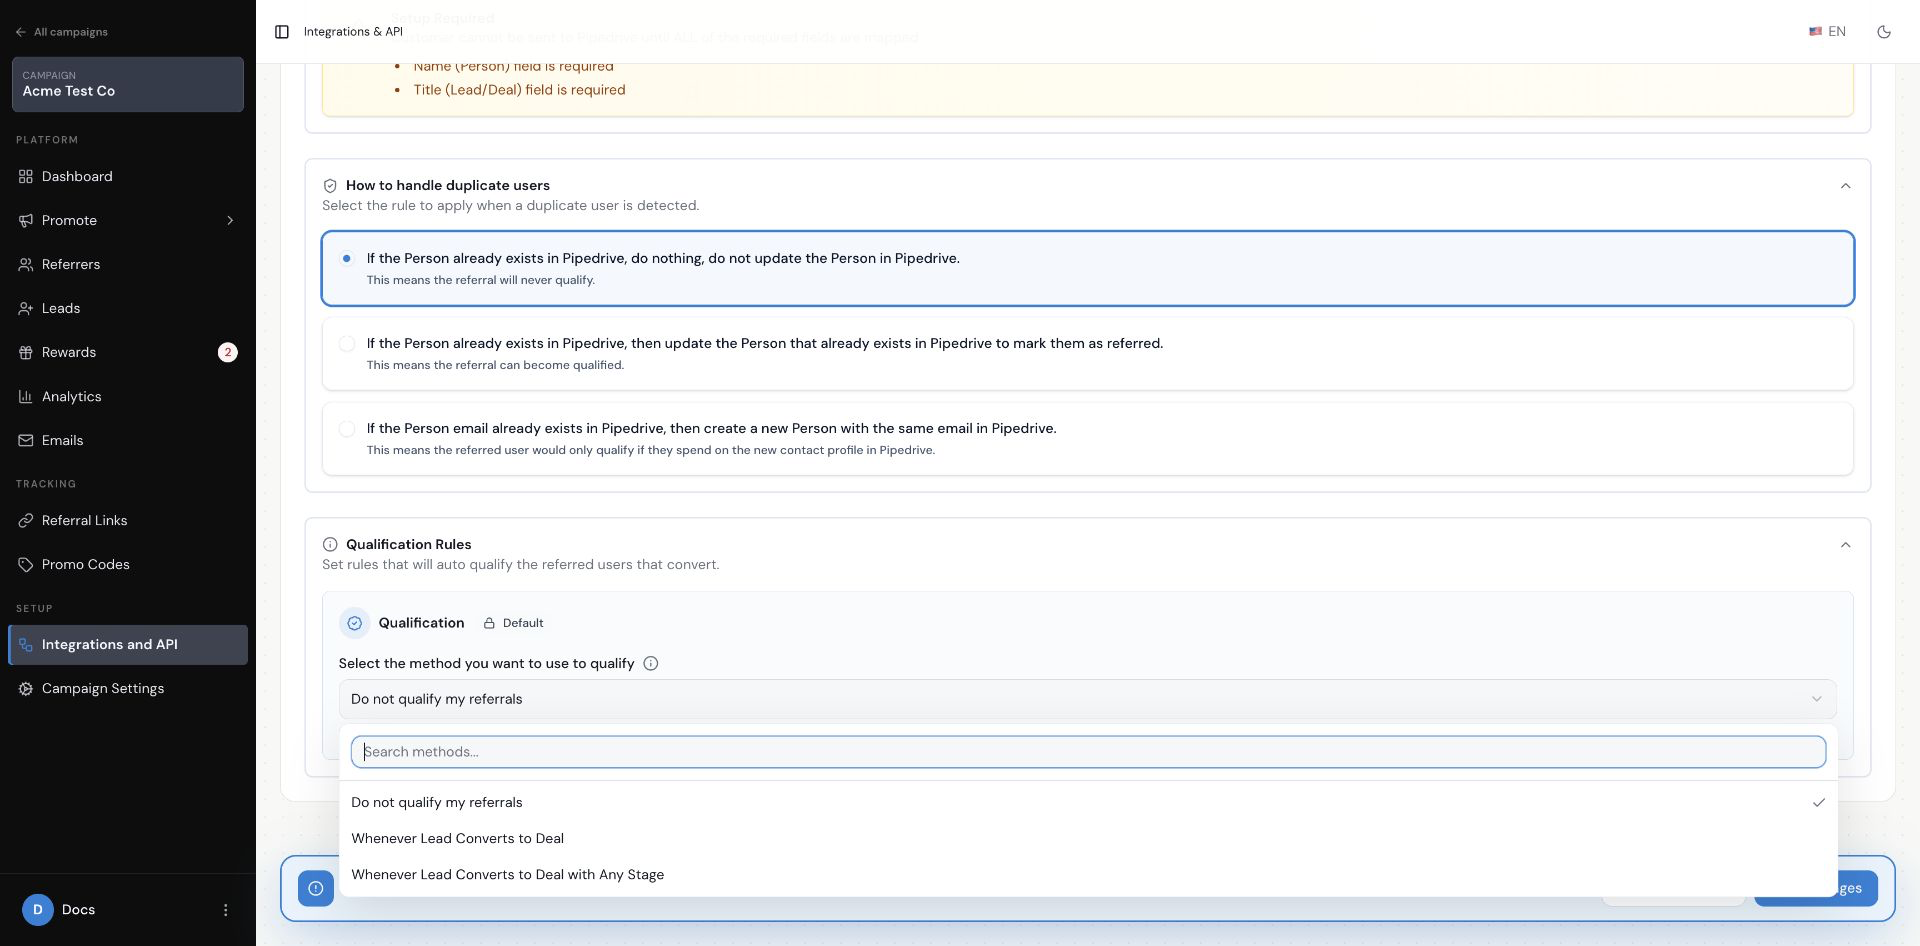1920x946 pixels.
Task: Click the blue alert icon in bottom bar
Action: 316,888
